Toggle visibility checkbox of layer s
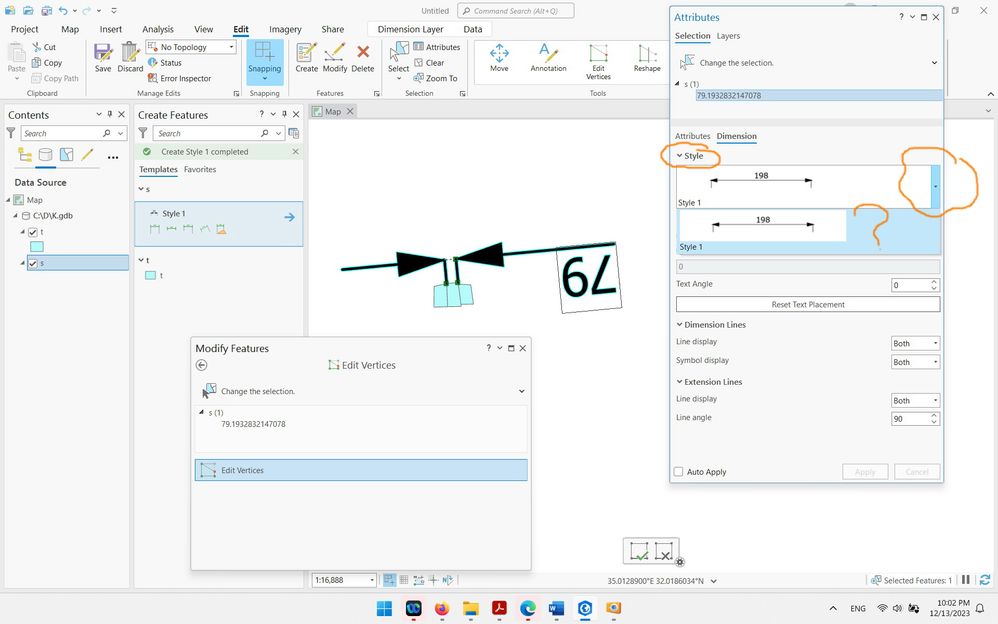Screen dimensions: 998x624 tap(33, 263)
